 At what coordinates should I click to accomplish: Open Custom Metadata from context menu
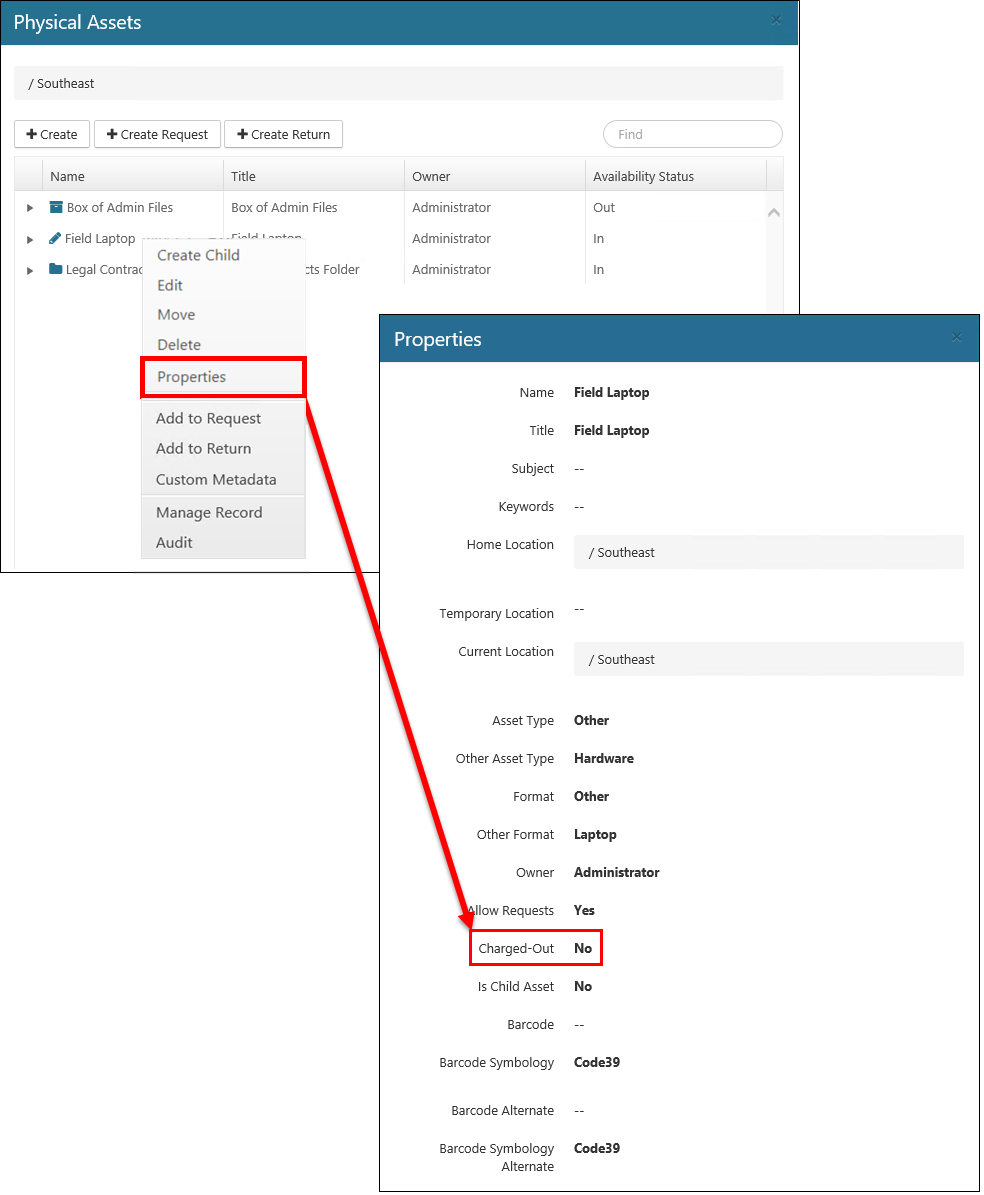pyautogui.click(x=216, y=479)
